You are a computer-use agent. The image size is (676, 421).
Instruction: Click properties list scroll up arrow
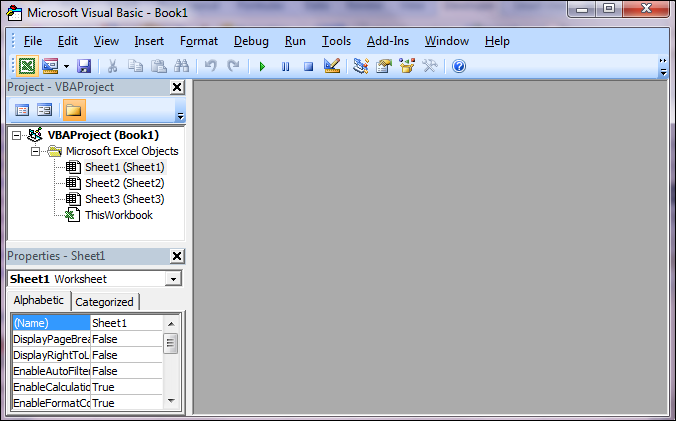(171, 324)
